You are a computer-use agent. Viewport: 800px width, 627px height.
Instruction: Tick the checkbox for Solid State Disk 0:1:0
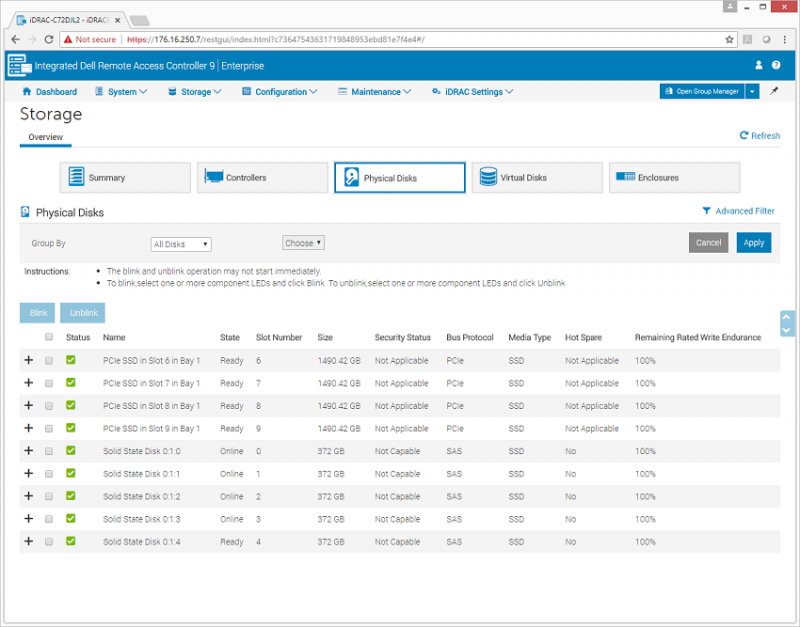pyautogui.click(x=49, y=451)
